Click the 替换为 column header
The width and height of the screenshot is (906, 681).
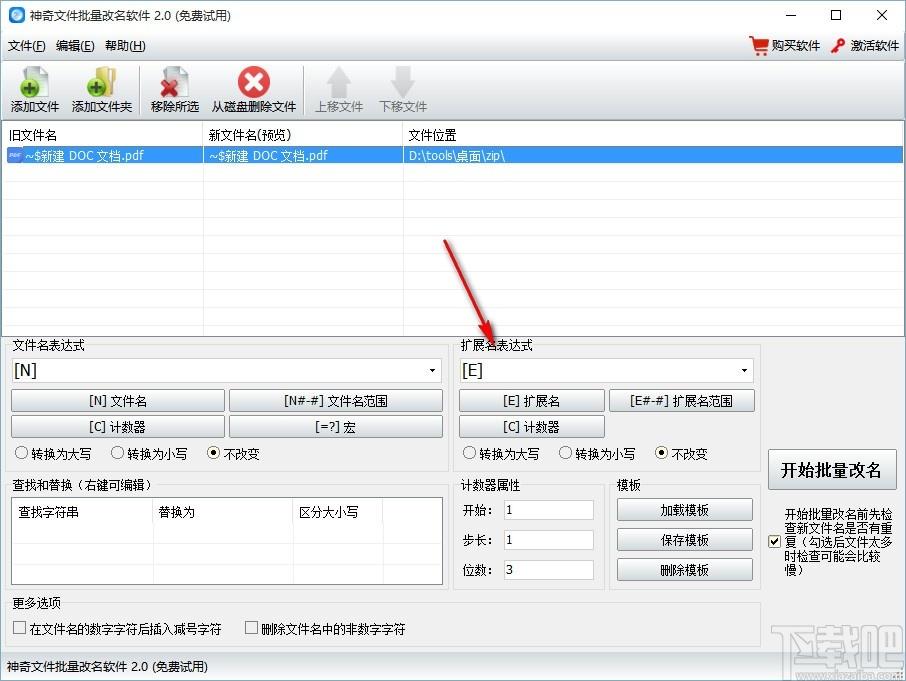click(x=222, y=512)
